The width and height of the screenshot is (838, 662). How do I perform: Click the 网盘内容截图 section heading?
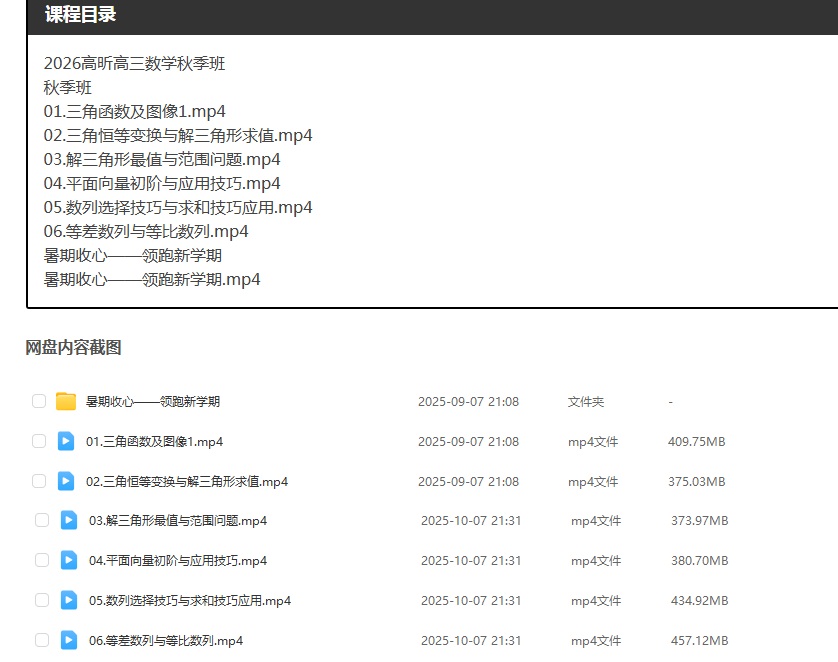[73, 348]
